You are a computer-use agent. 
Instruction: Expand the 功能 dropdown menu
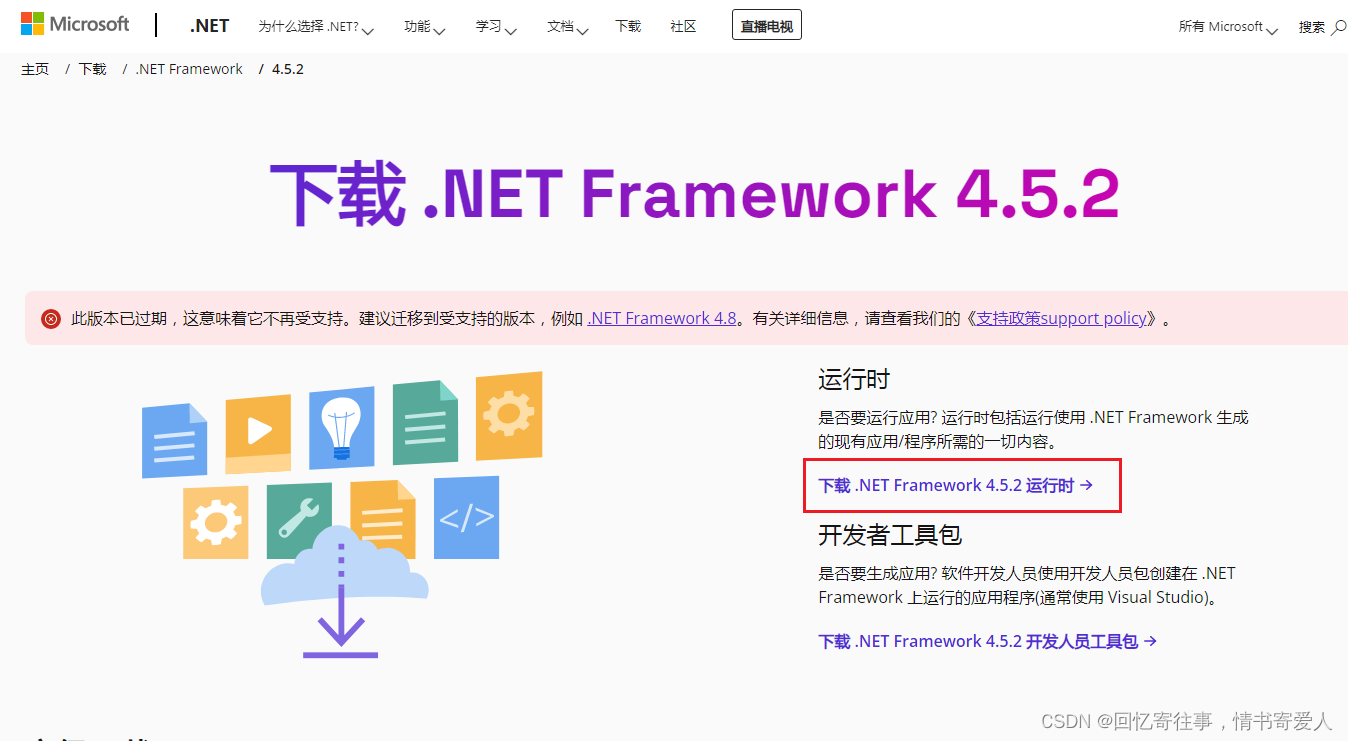[x=424, y=27]
